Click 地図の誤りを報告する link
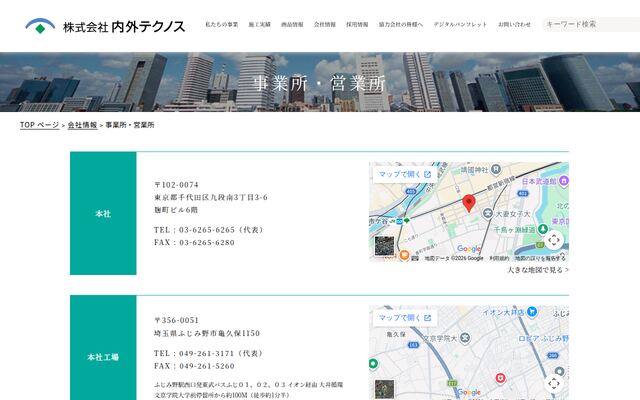The height and width of the screenshot is (400, 640). pyautogui.click(x=540, y=258)
